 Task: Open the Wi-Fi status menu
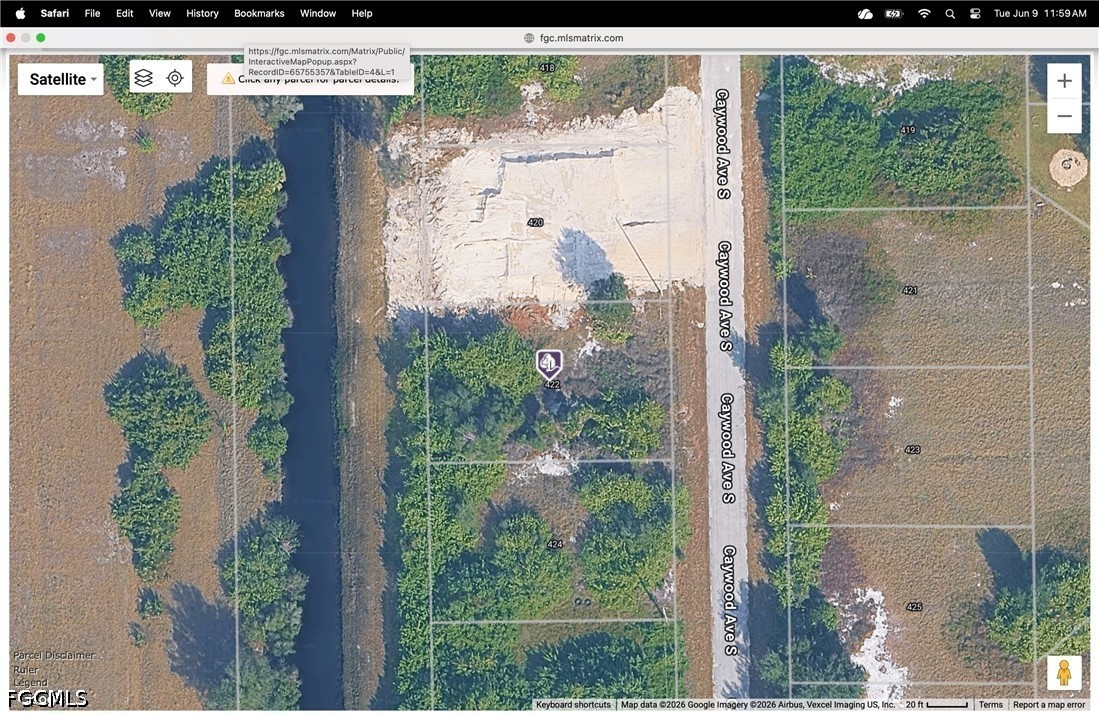[x=924, y=13]
